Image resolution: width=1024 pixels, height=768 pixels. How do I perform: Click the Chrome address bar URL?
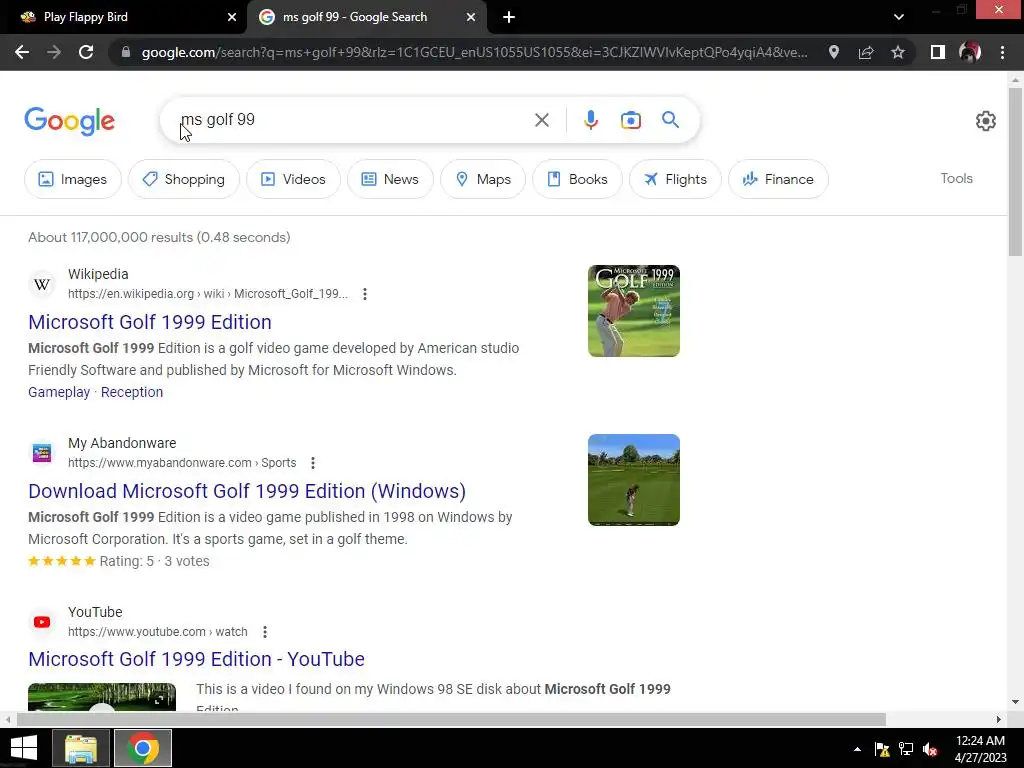pos(474,52)
